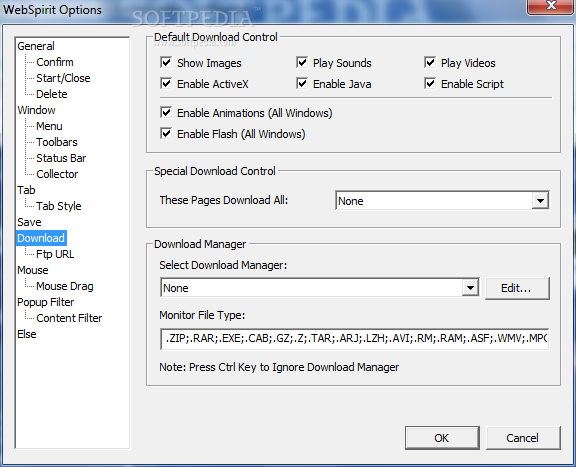Viewport: 576px width, 467px height.
Task: Select General in options tree
Action: [36, 46]
